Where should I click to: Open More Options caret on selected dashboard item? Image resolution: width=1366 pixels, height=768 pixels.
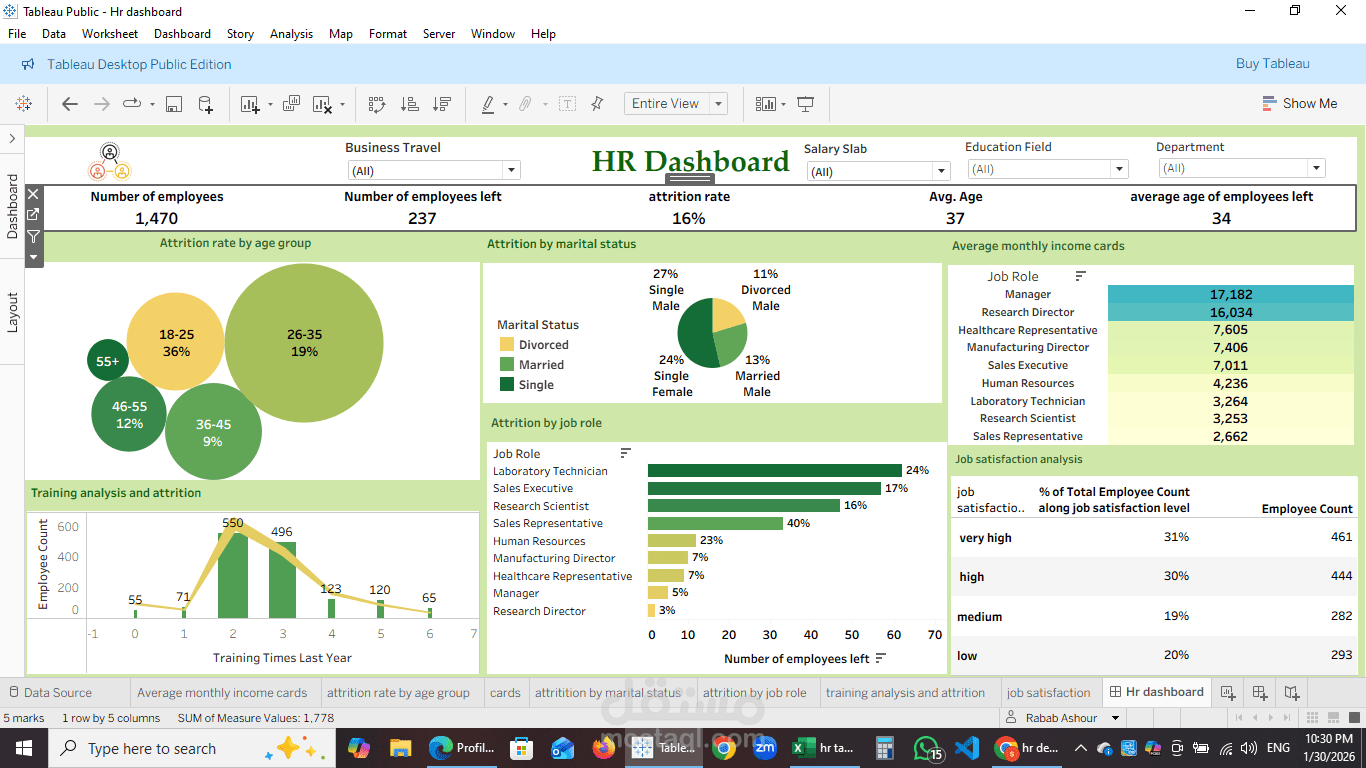33,257
